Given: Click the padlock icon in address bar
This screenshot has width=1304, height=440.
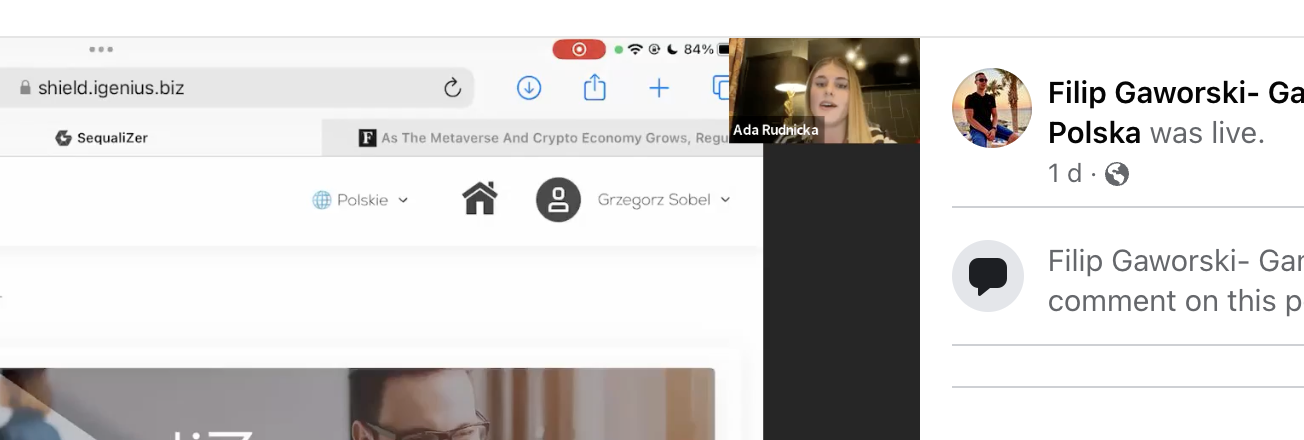Looking at the screenshot, I should [26, 88].
